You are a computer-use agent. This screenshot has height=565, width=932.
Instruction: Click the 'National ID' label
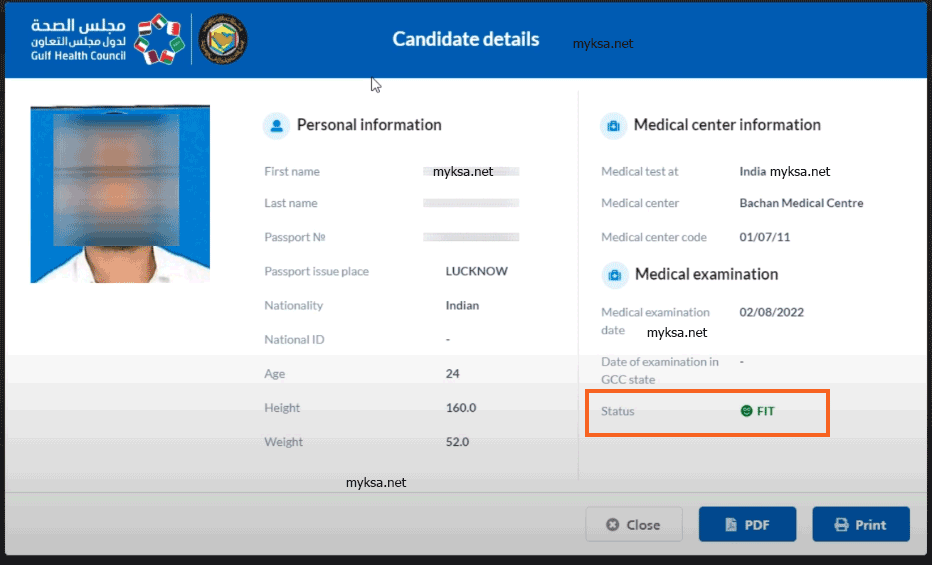[294, 340]
